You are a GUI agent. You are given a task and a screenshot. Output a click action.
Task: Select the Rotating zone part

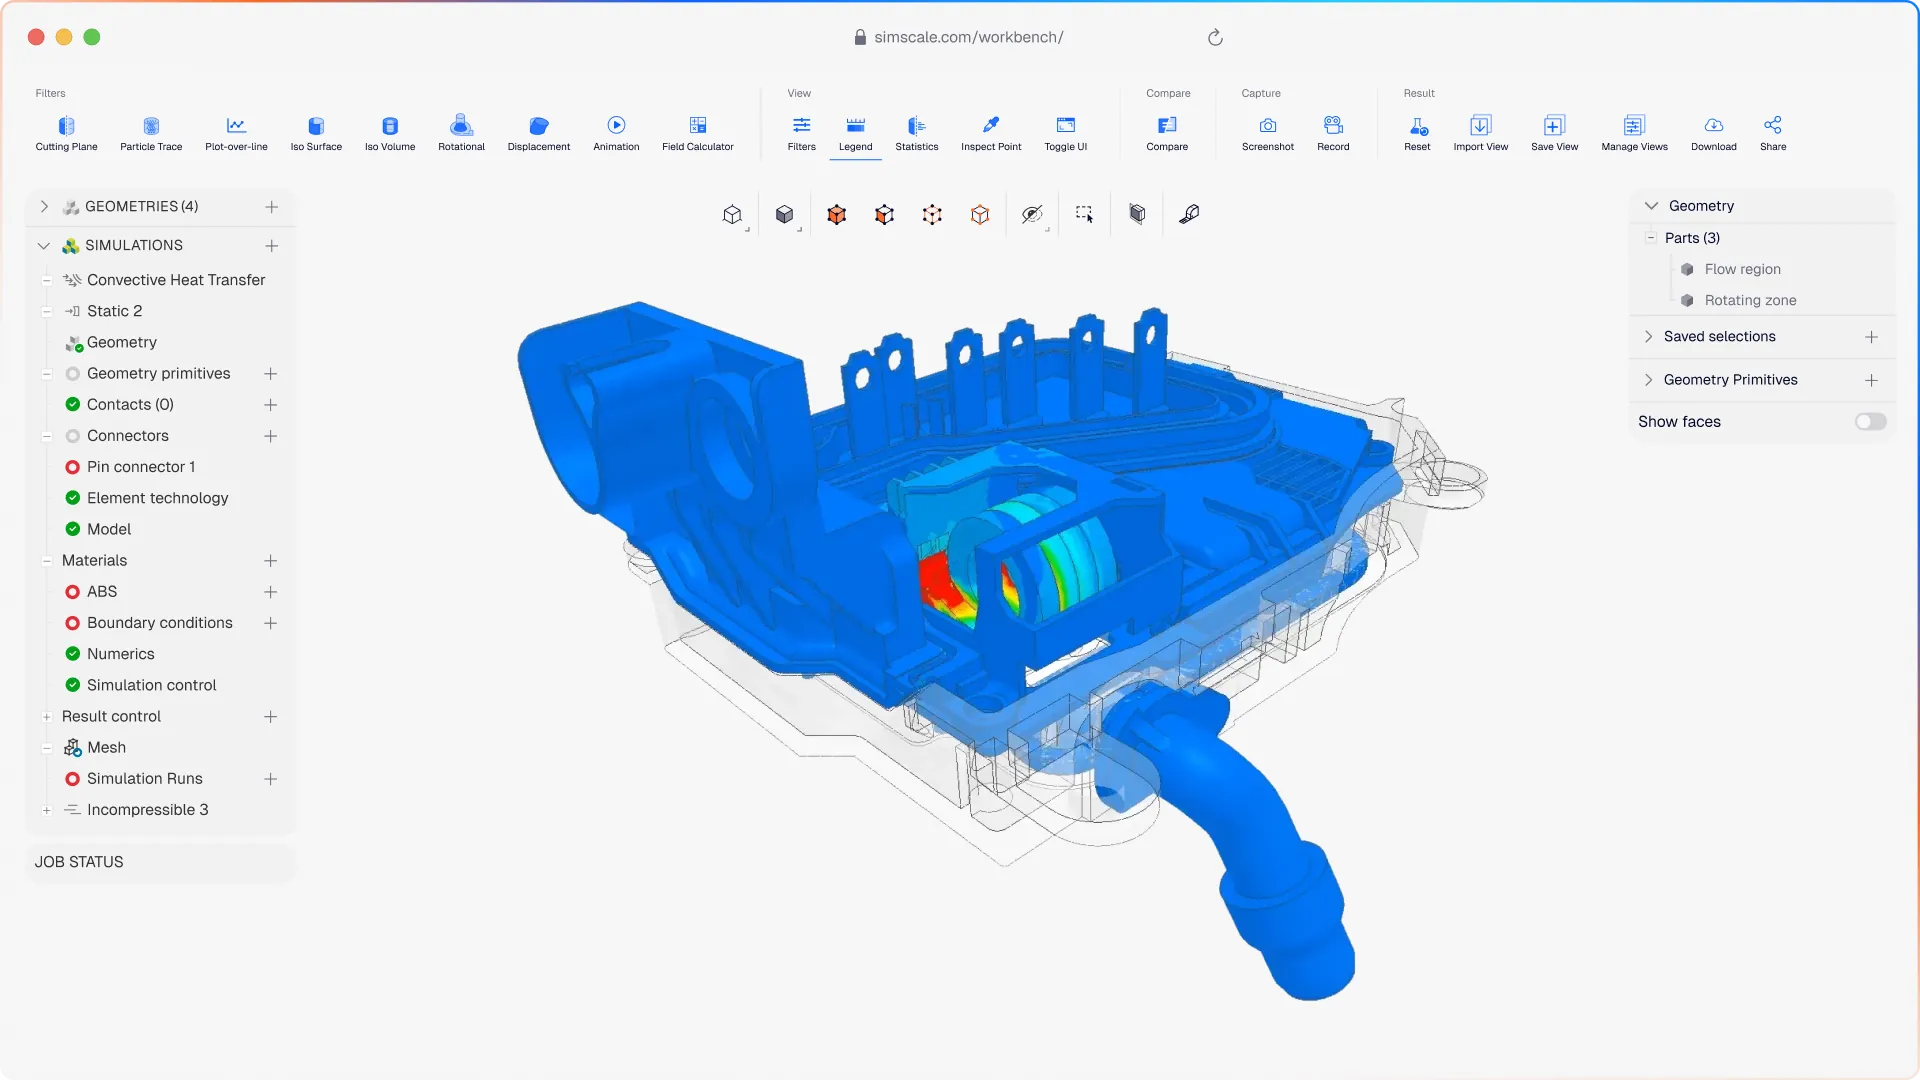1750,300
